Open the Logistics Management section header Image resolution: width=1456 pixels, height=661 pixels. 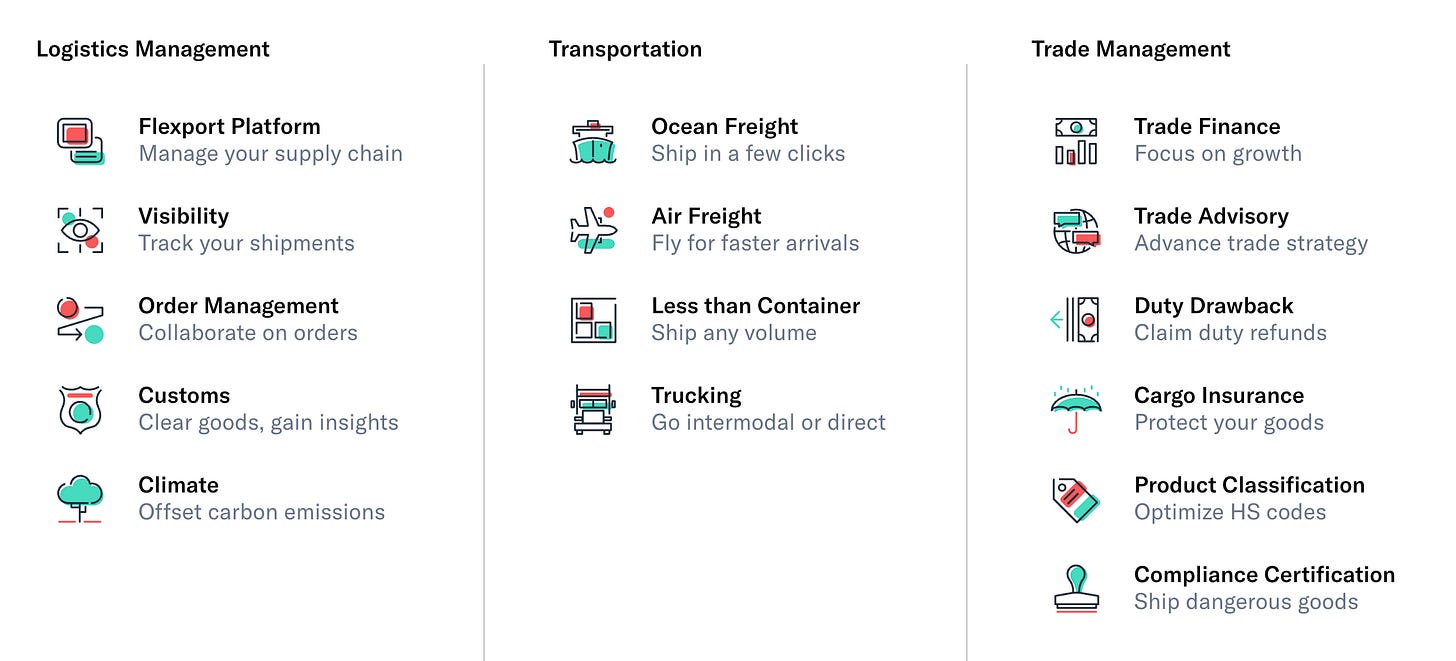(152, 48)
